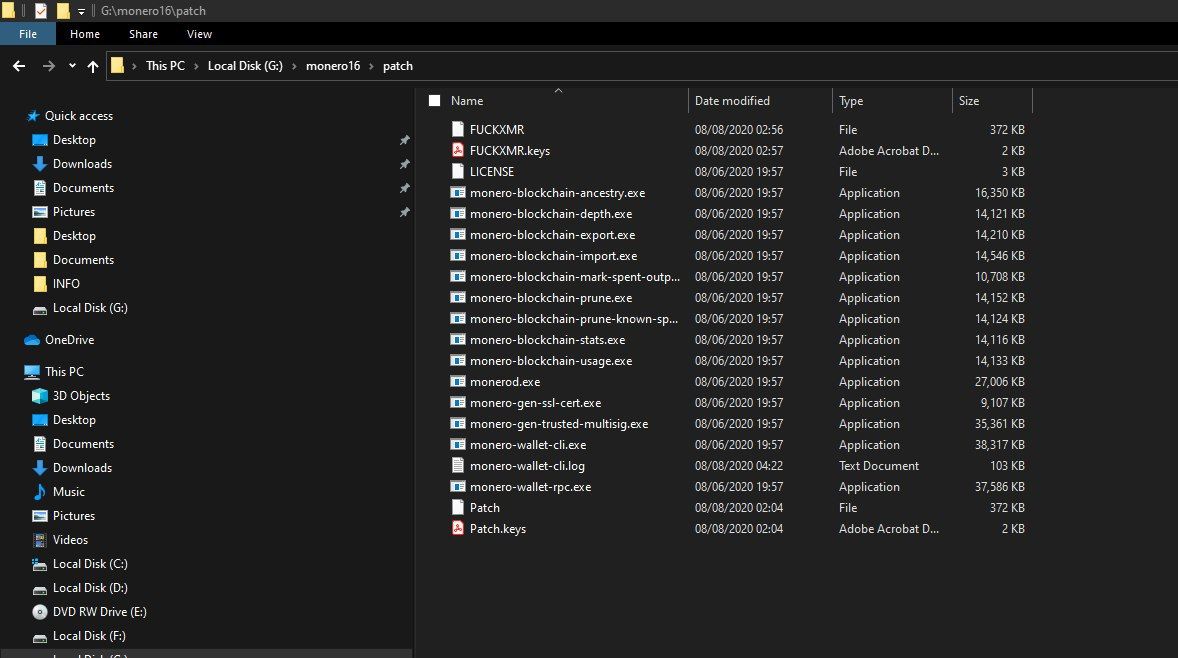Click the Forward navigation arrow

coord(49,66)
